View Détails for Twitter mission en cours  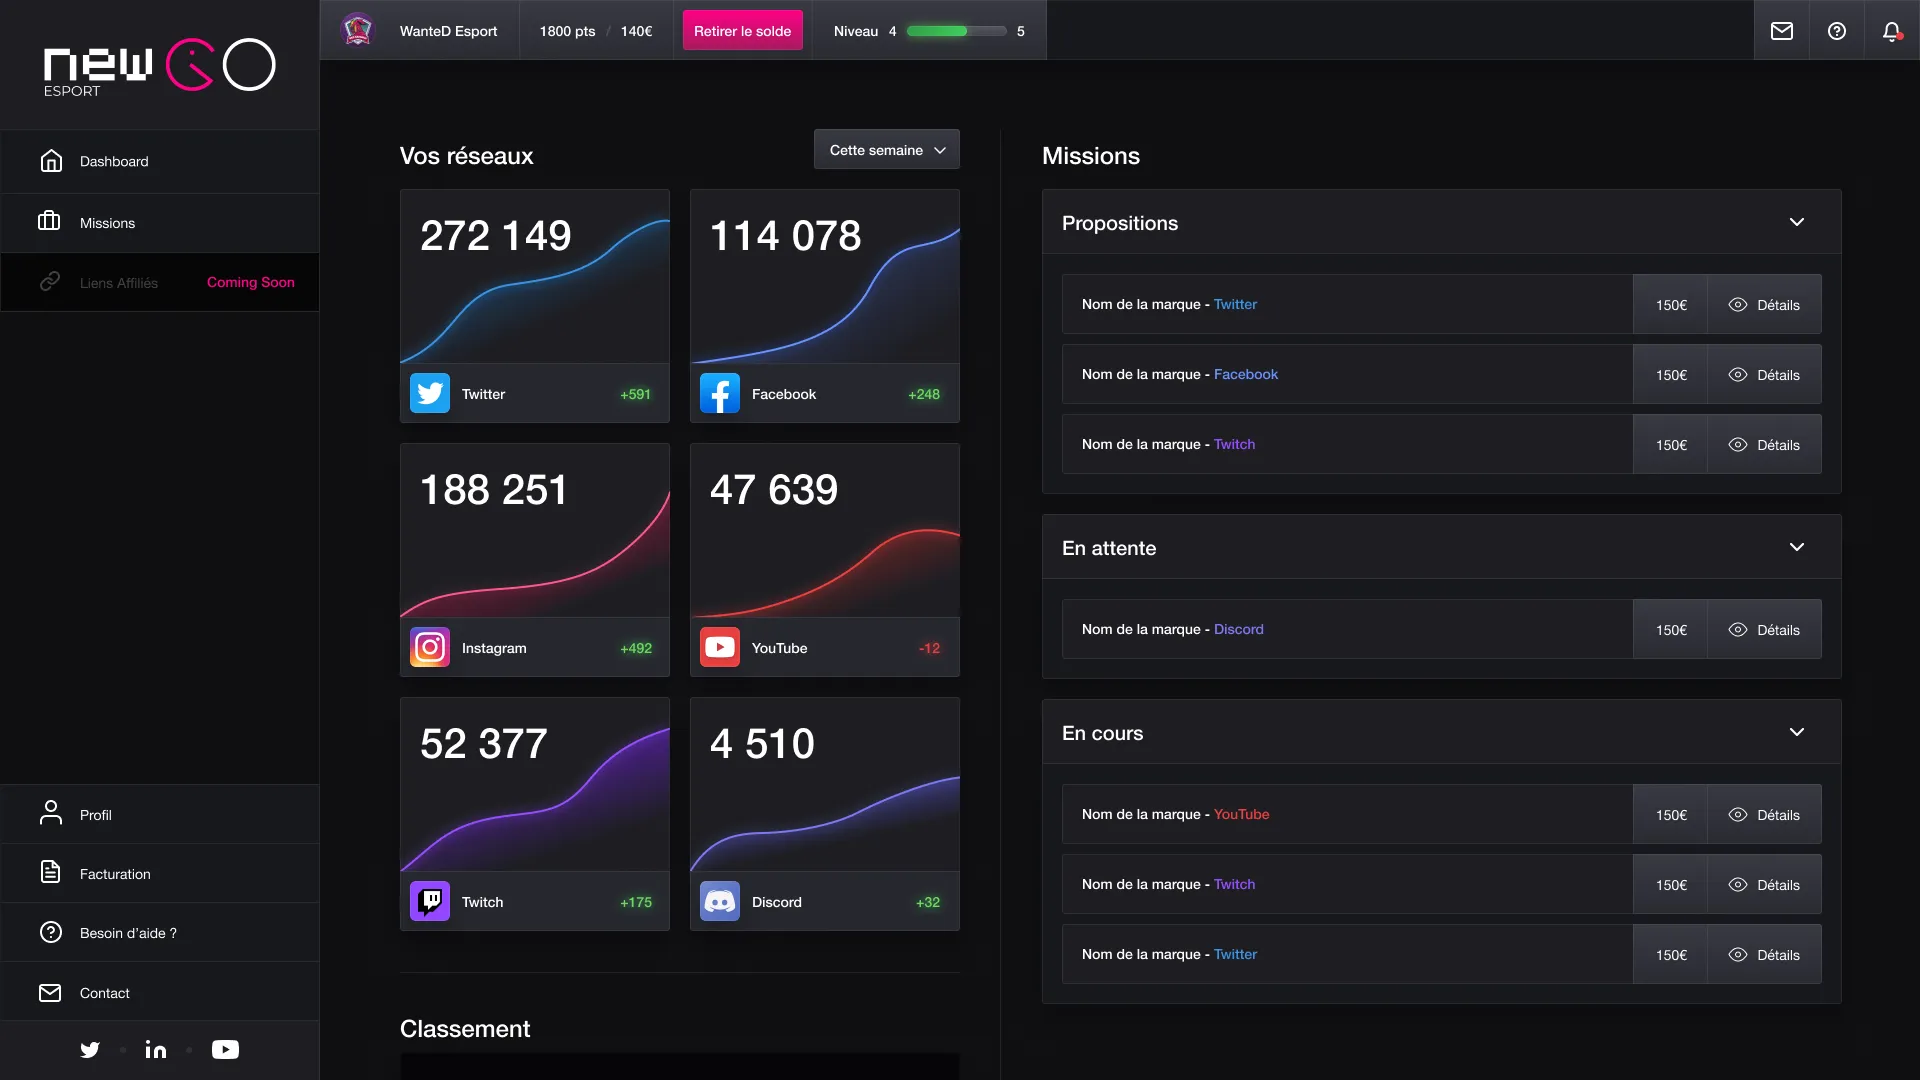coord(1764,954)
